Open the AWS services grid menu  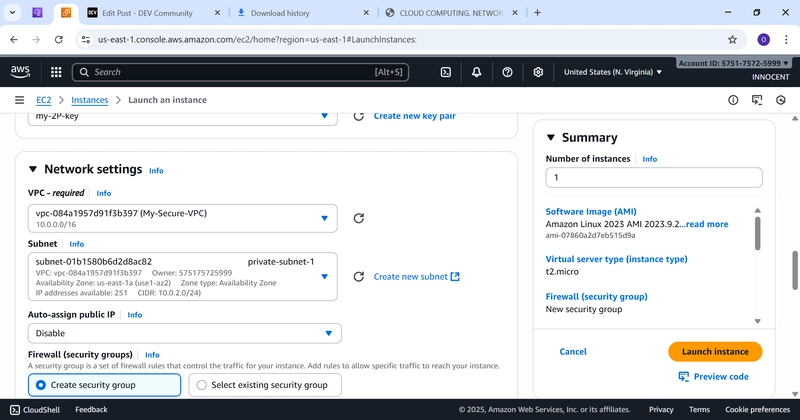click(x=56, y=72)
